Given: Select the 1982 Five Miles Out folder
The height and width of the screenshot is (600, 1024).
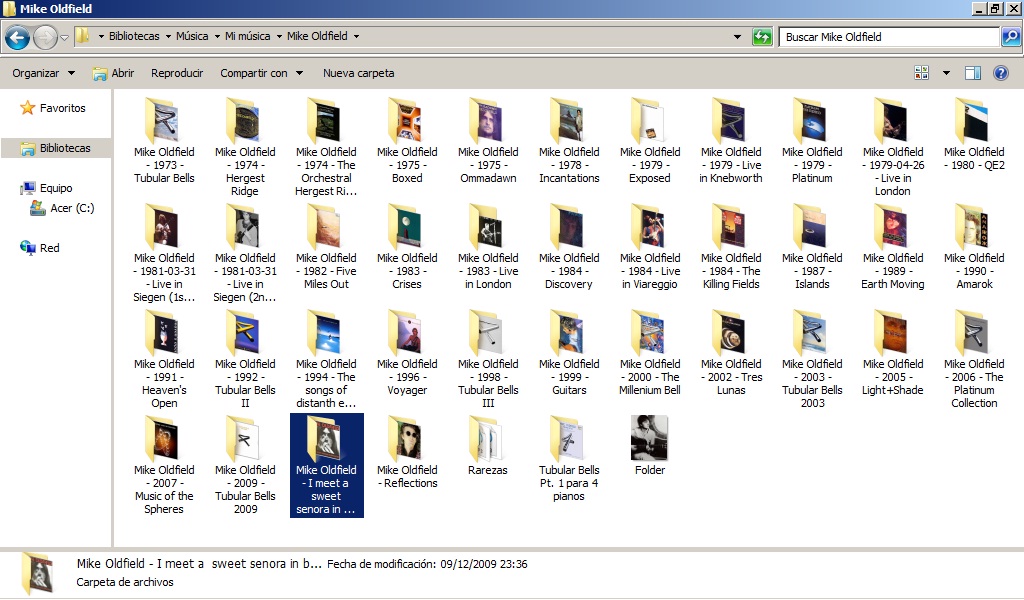Looking at the screenshot, I should pyautogui.click(x=326, y=247).
